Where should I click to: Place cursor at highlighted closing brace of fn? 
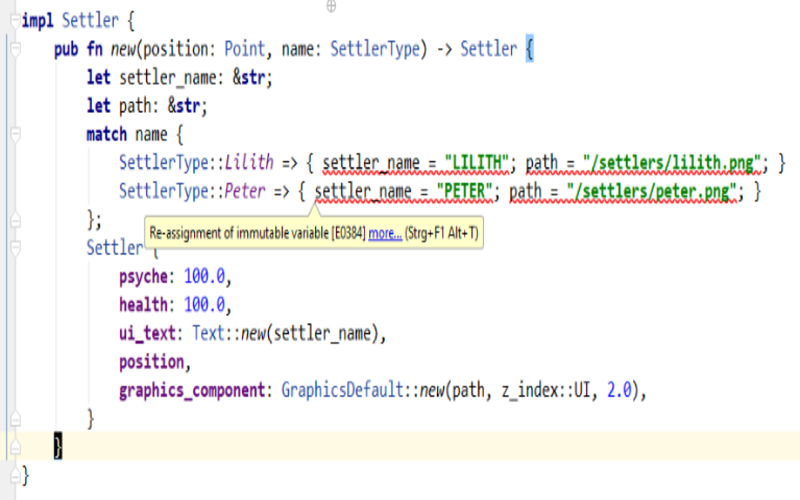pos(58,447)
